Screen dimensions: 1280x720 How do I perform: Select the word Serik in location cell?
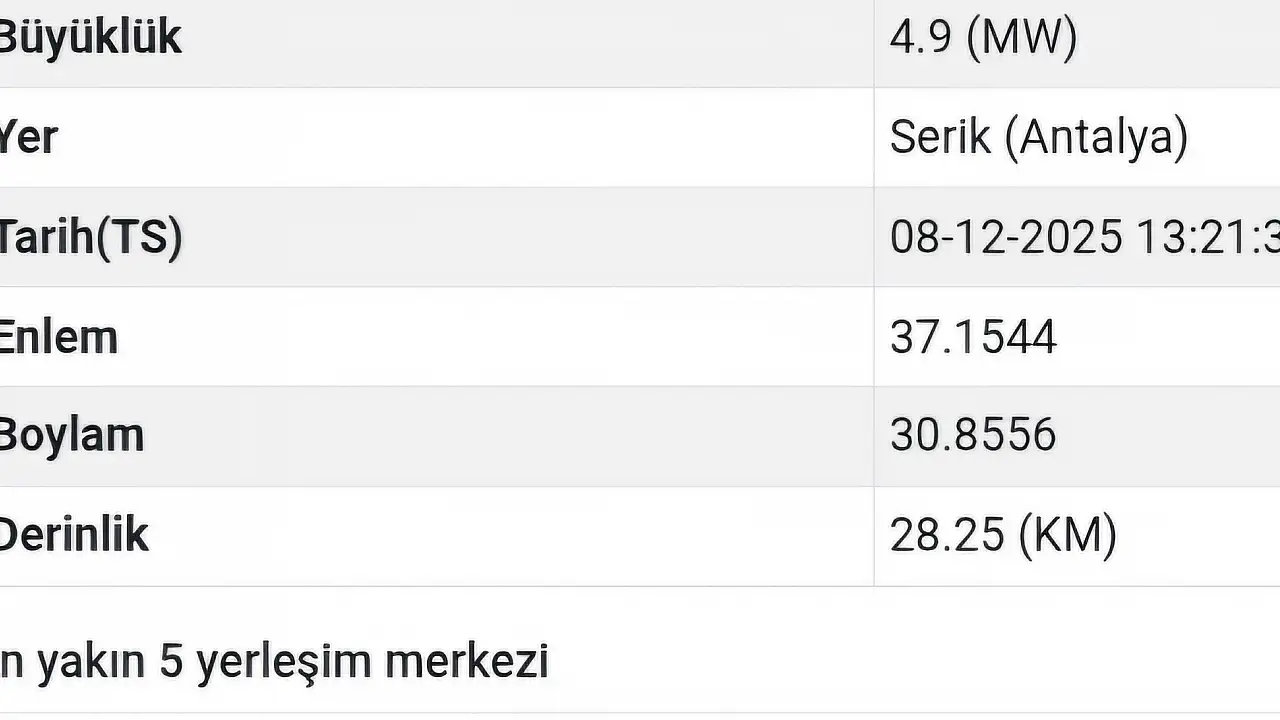tap(940, 137)
